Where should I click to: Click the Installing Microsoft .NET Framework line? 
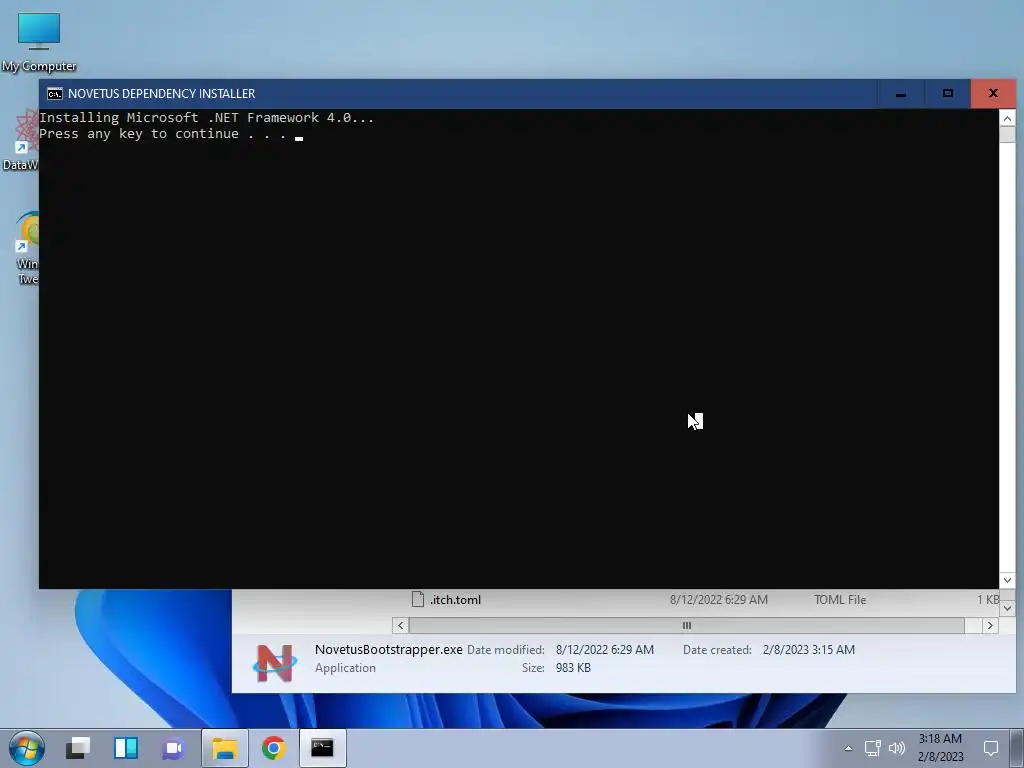click(206, 118)
